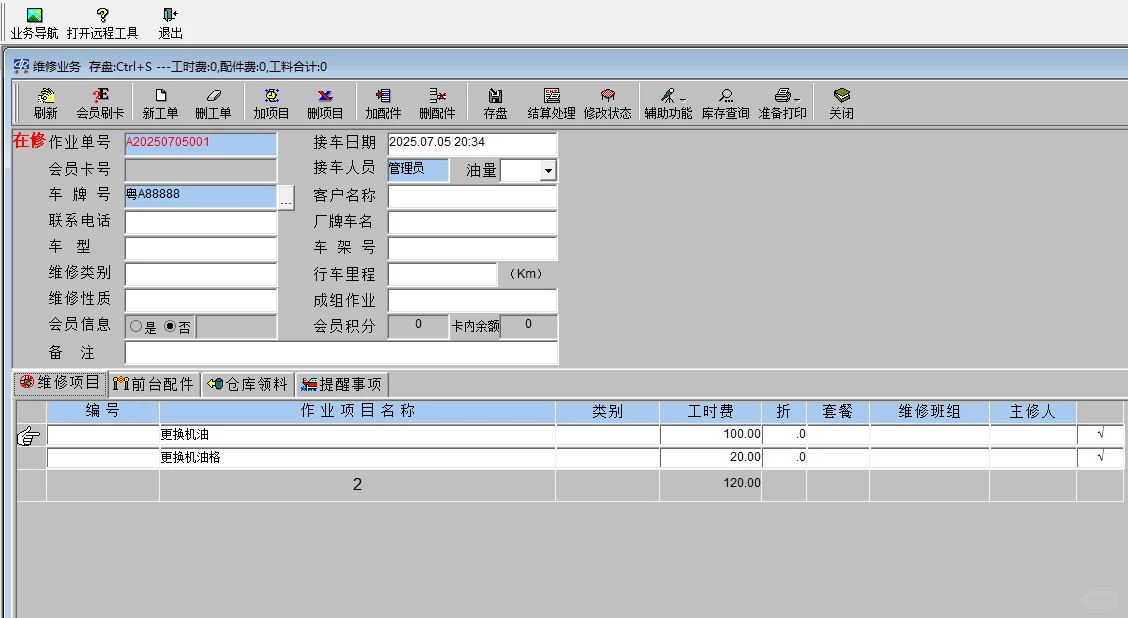Switch to the 维修项目 tab
Image resolution: width=1128 pixels, height=618 pixels.
[x=60, y=383]
